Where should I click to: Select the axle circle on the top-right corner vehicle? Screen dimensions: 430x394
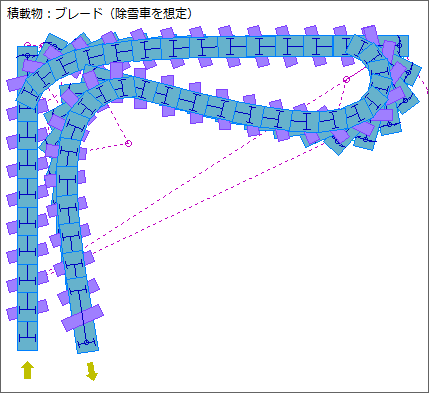400,45
